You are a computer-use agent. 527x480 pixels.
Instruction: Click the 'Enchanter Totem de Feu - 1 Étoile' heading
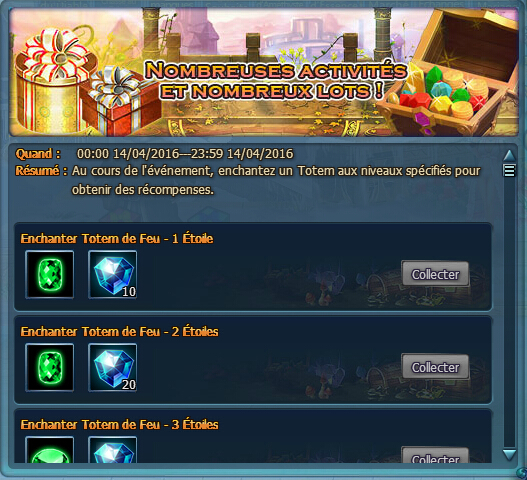coord(117,239)
